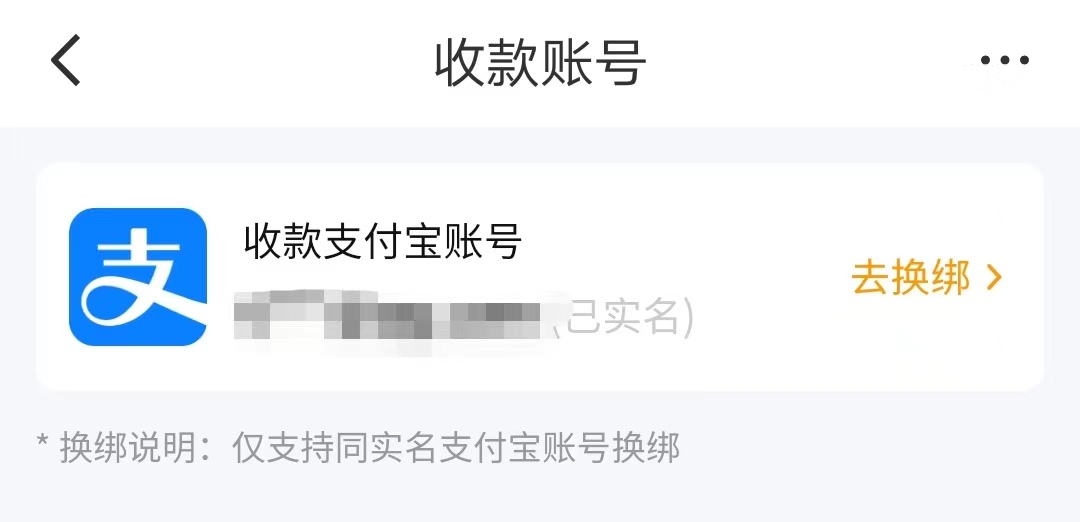Tap the blue Alipay 支 logo

pyautogui.click(x=138, y=277)
